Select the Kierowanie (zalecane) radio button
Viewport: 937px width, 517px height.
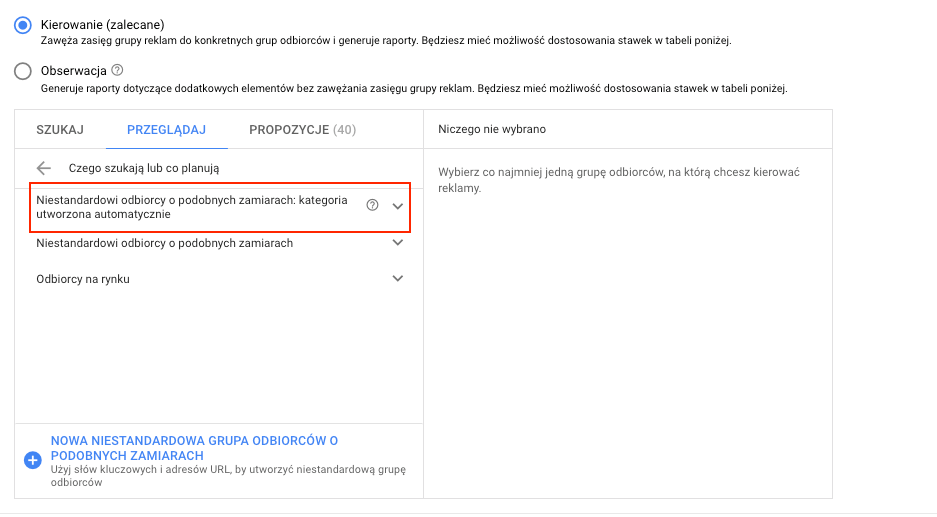coord(23,25)
